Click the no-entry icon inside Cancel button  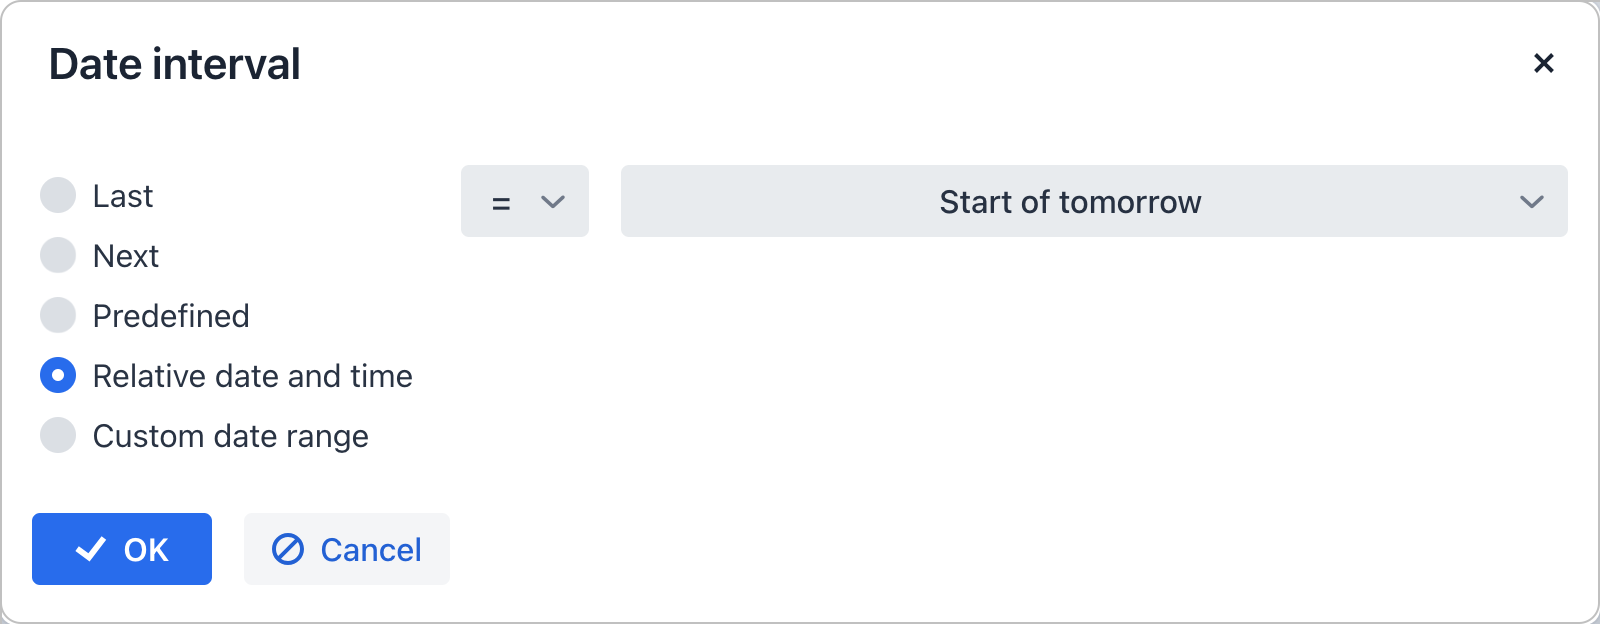tap(288, 549)
